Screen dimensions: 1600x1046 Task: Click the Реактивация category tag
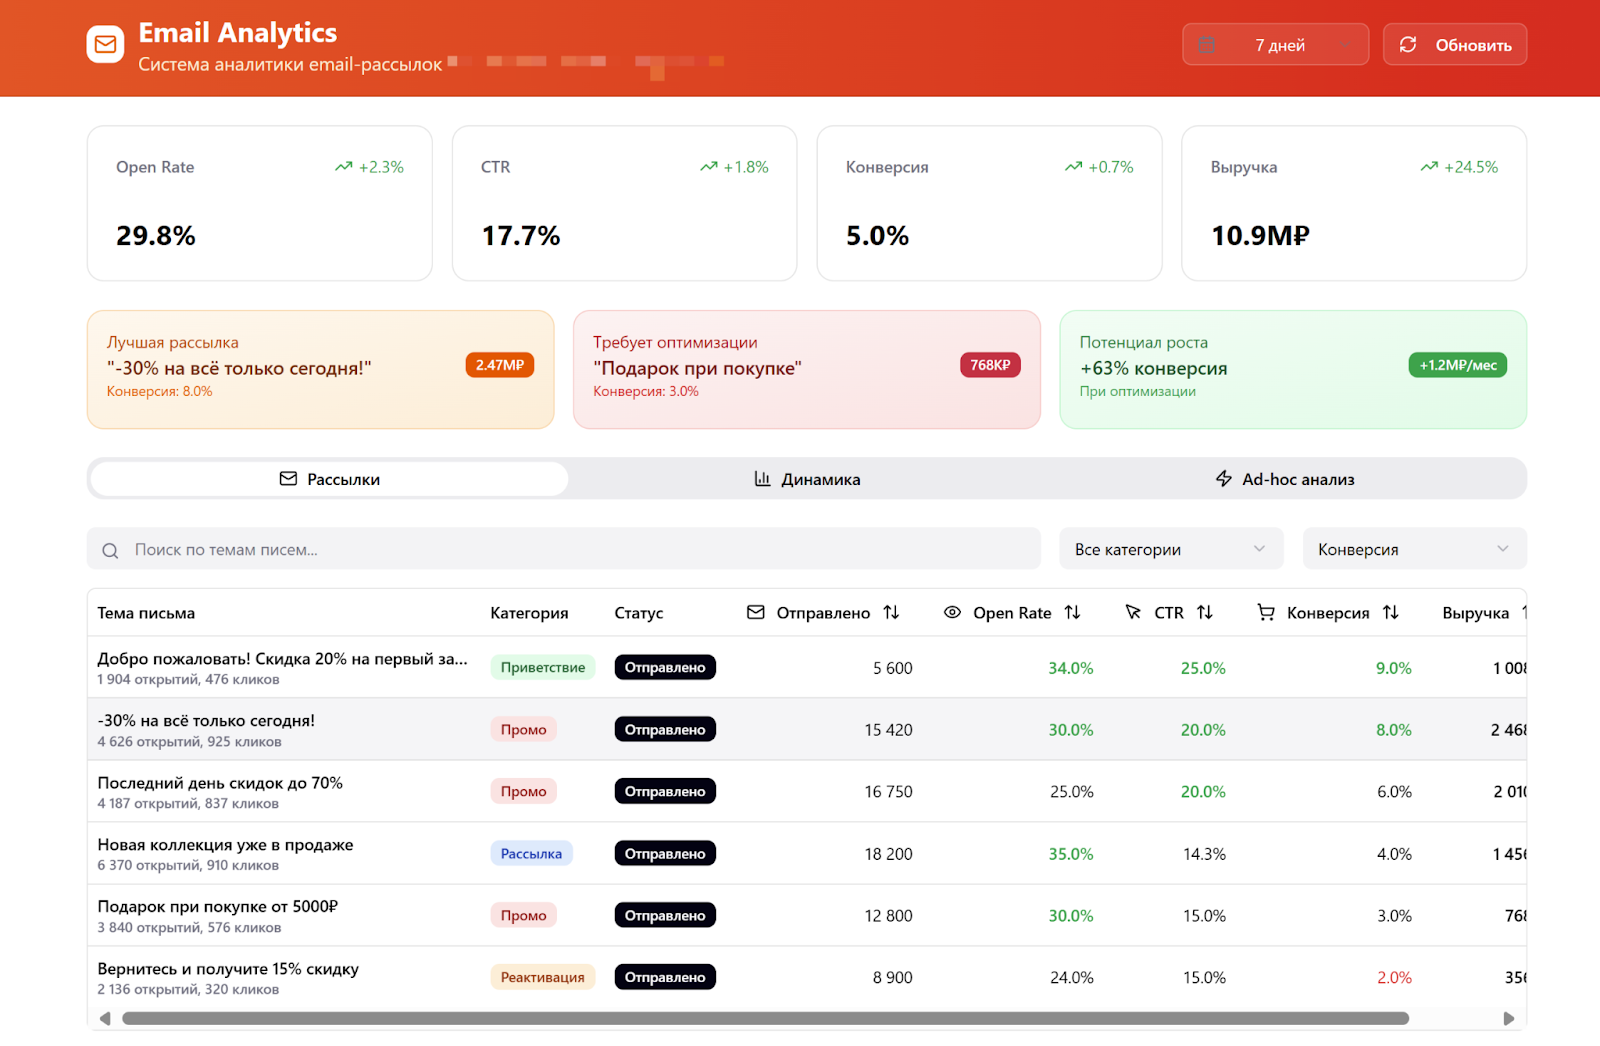543,977
